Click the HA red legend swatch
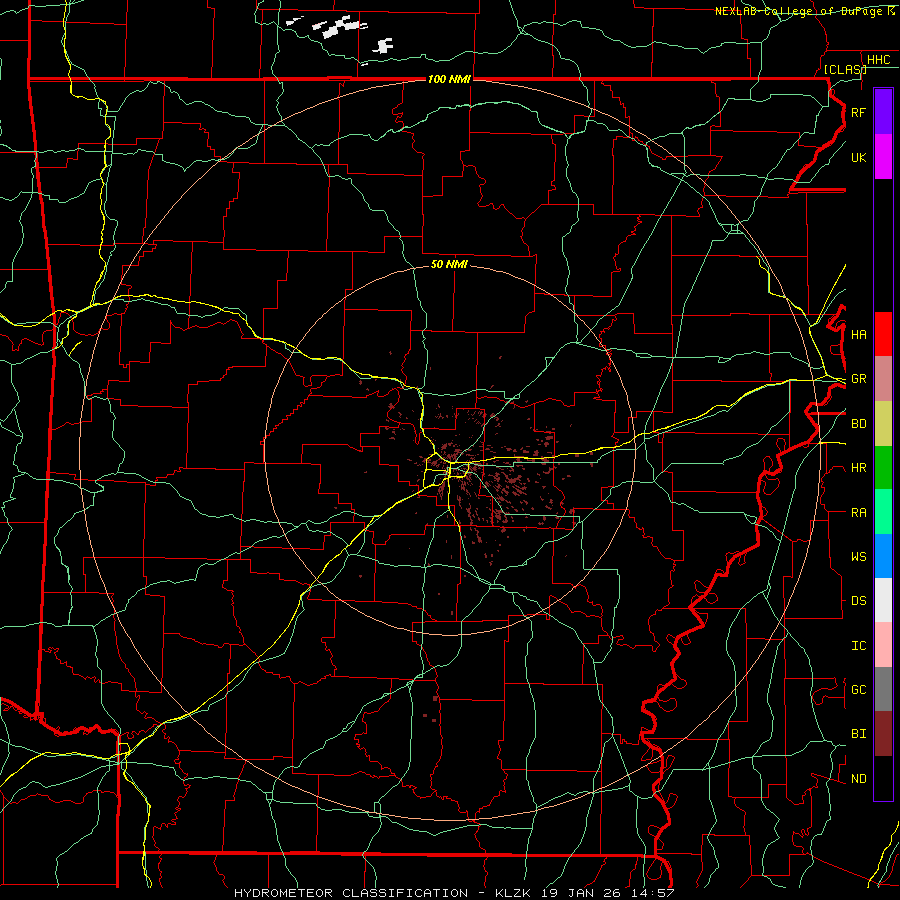Screen dimensions: 900x900 pos(883,334)
